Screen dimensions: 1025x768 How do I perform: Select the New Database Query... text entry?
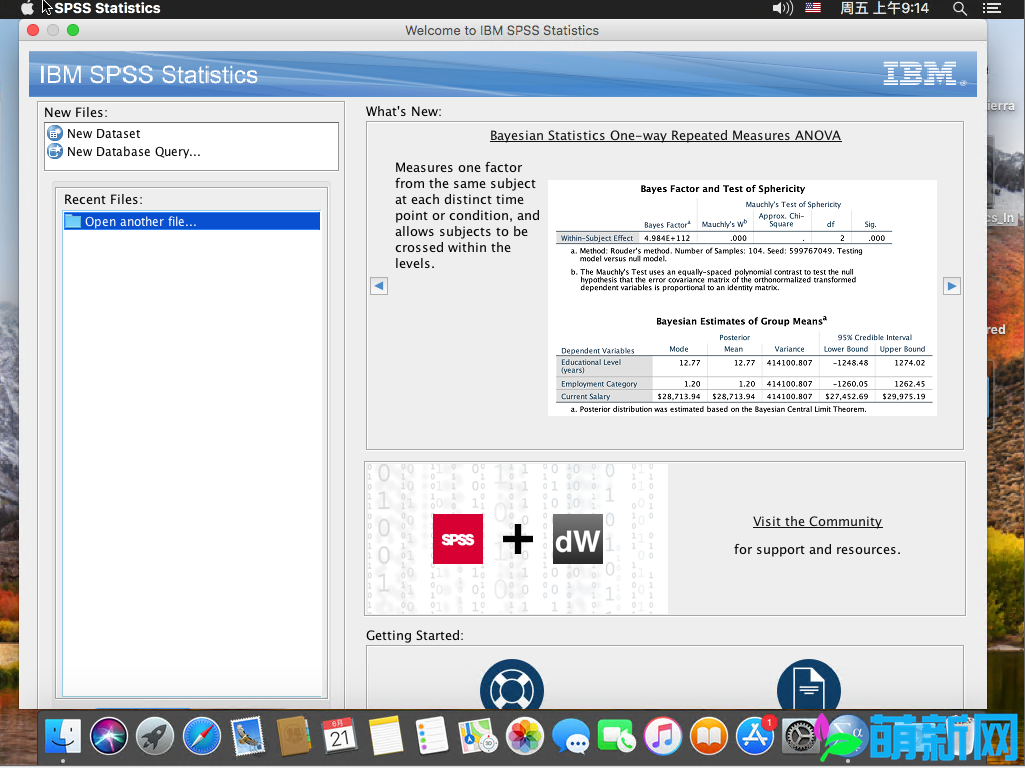coord(133,152)
